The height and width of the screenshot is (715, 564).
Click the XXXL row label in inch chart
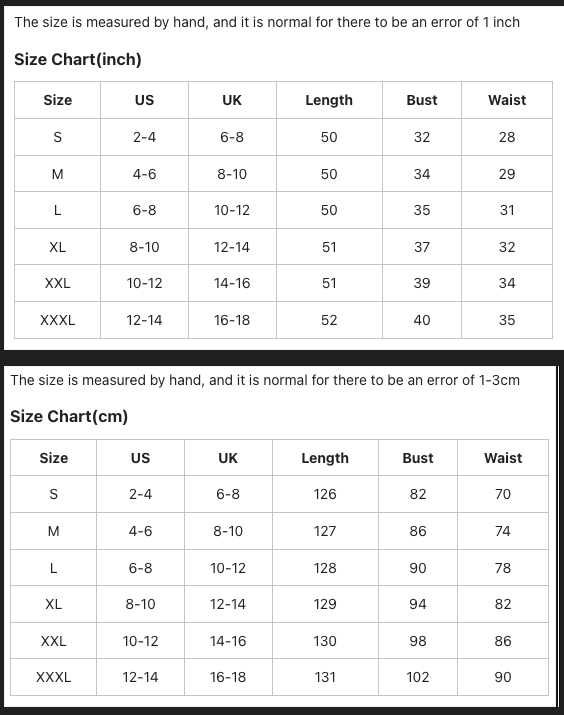57,320
